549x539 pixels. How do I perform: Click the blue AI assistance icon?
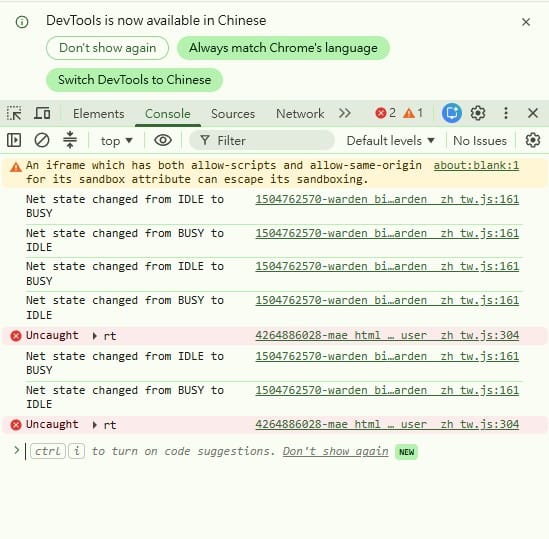(452, 113)
